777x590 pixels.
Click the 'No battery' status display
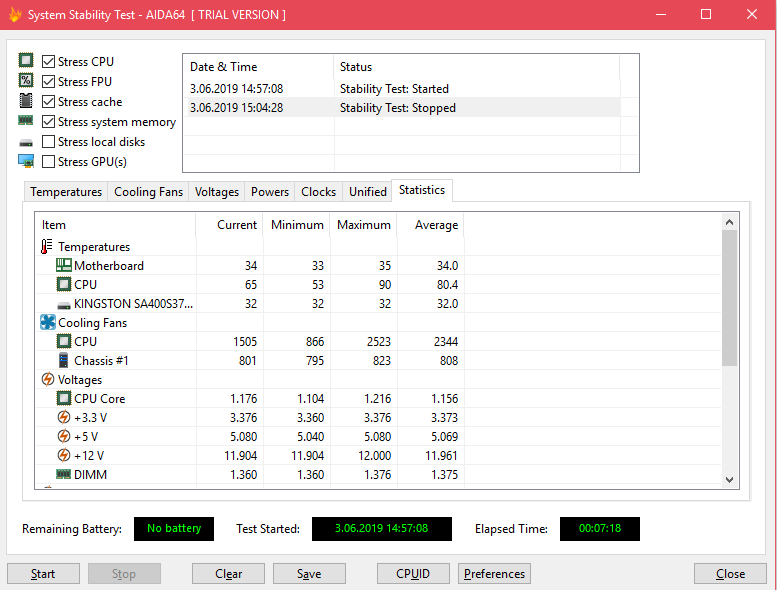coord(174,529)
